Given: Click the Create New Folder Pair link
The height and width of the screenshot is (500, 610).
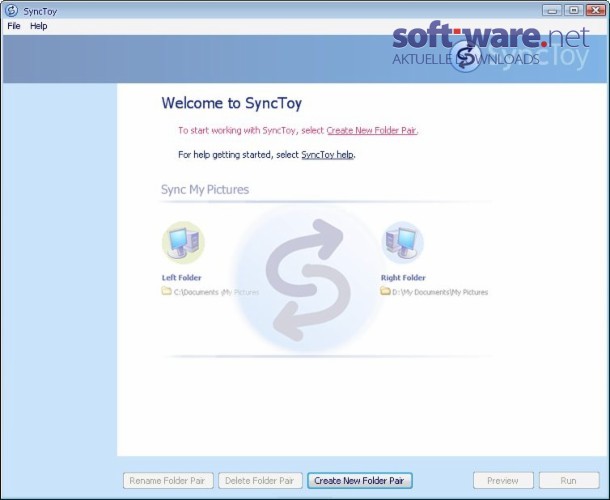Looking at the screenshot, I should (x=372, y=130).
